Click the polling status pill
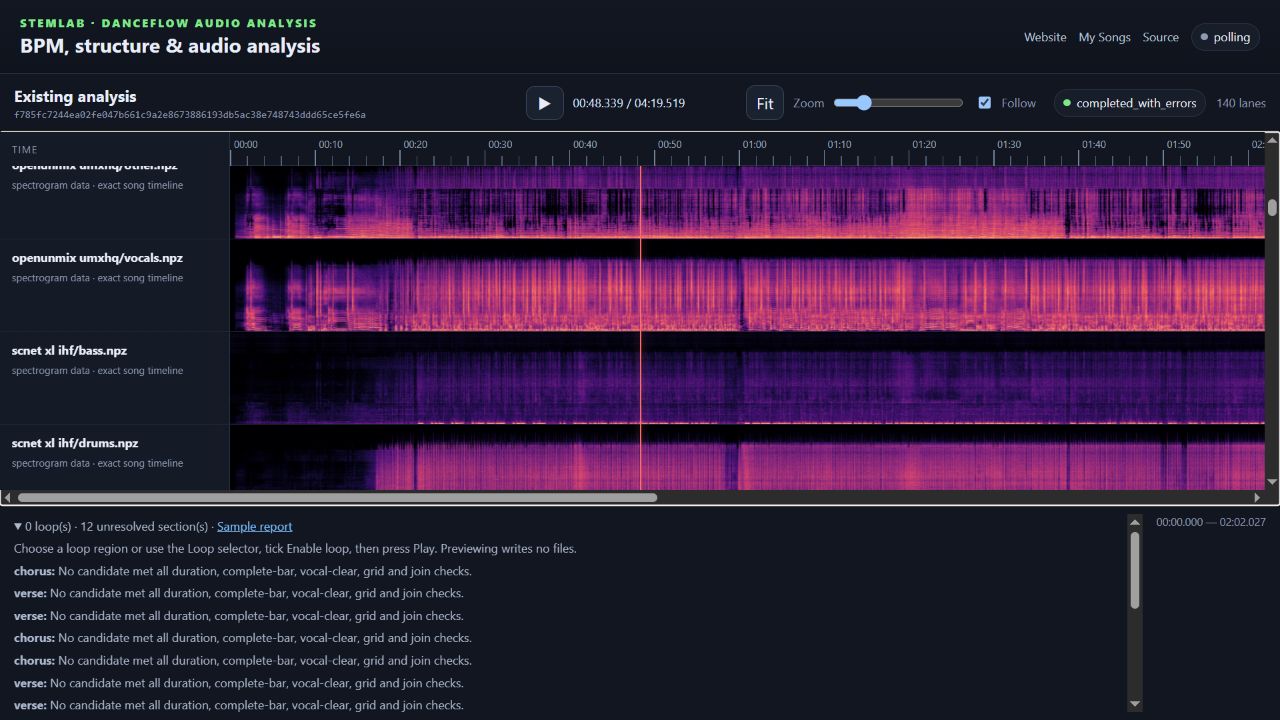The image size is (1280, 720). click(1225, 37)
